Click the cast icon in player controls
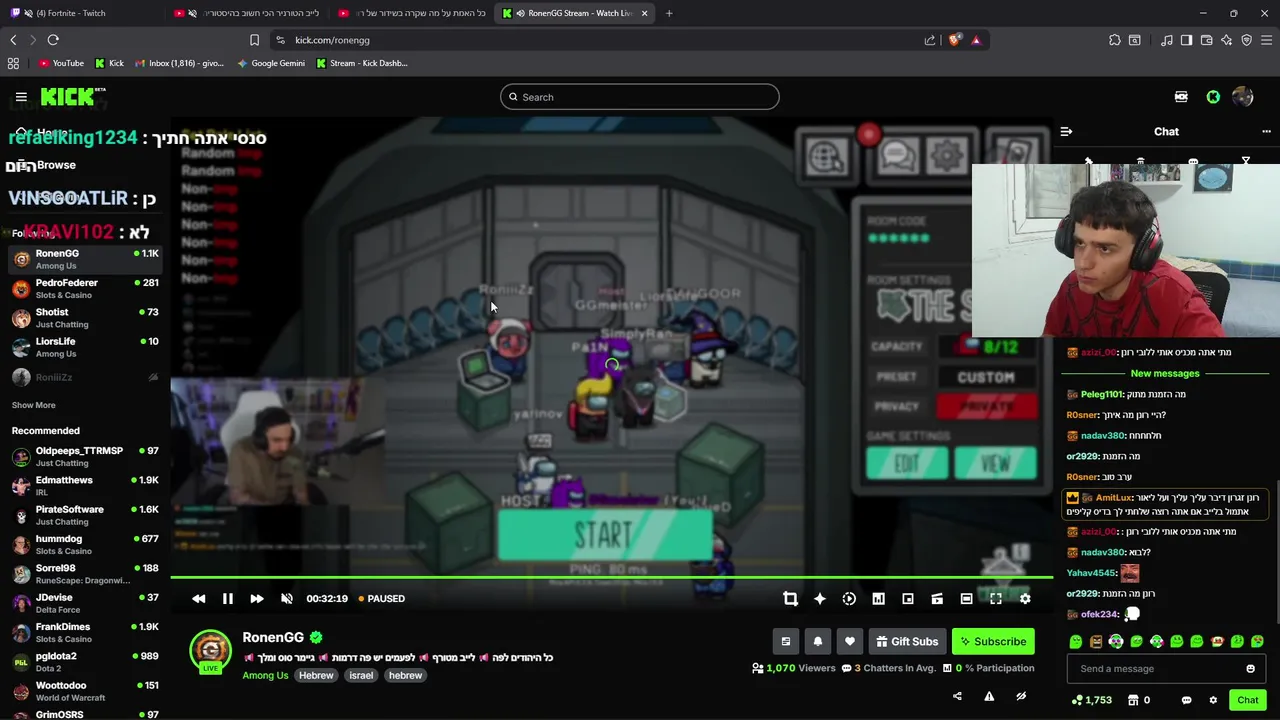Image resolution: width=1280 pixels, height=720 pixels. click(937, 598)
